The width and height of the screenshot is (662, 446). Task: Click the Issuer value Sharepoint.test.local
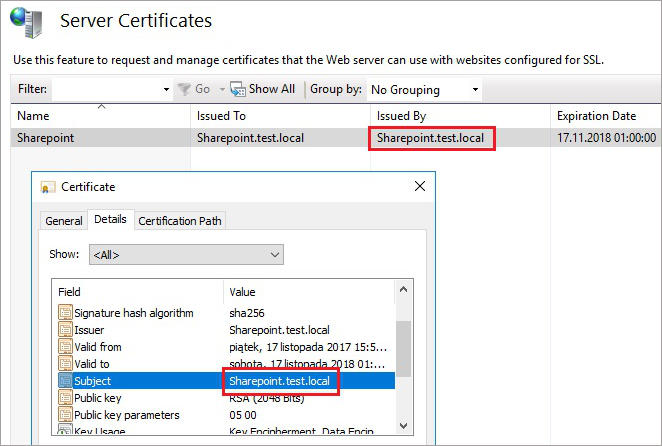tap(279, 330)
